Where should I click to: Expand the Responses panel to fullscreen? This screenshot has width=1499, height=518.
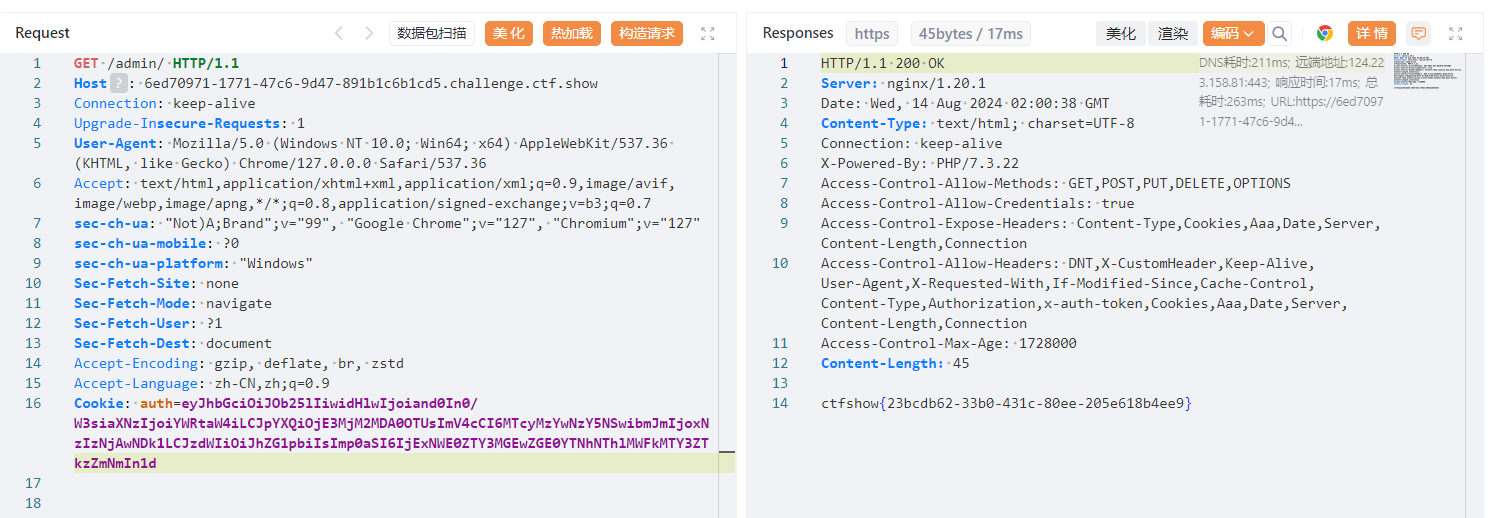pyautogui.click(x=1456, y=33)
